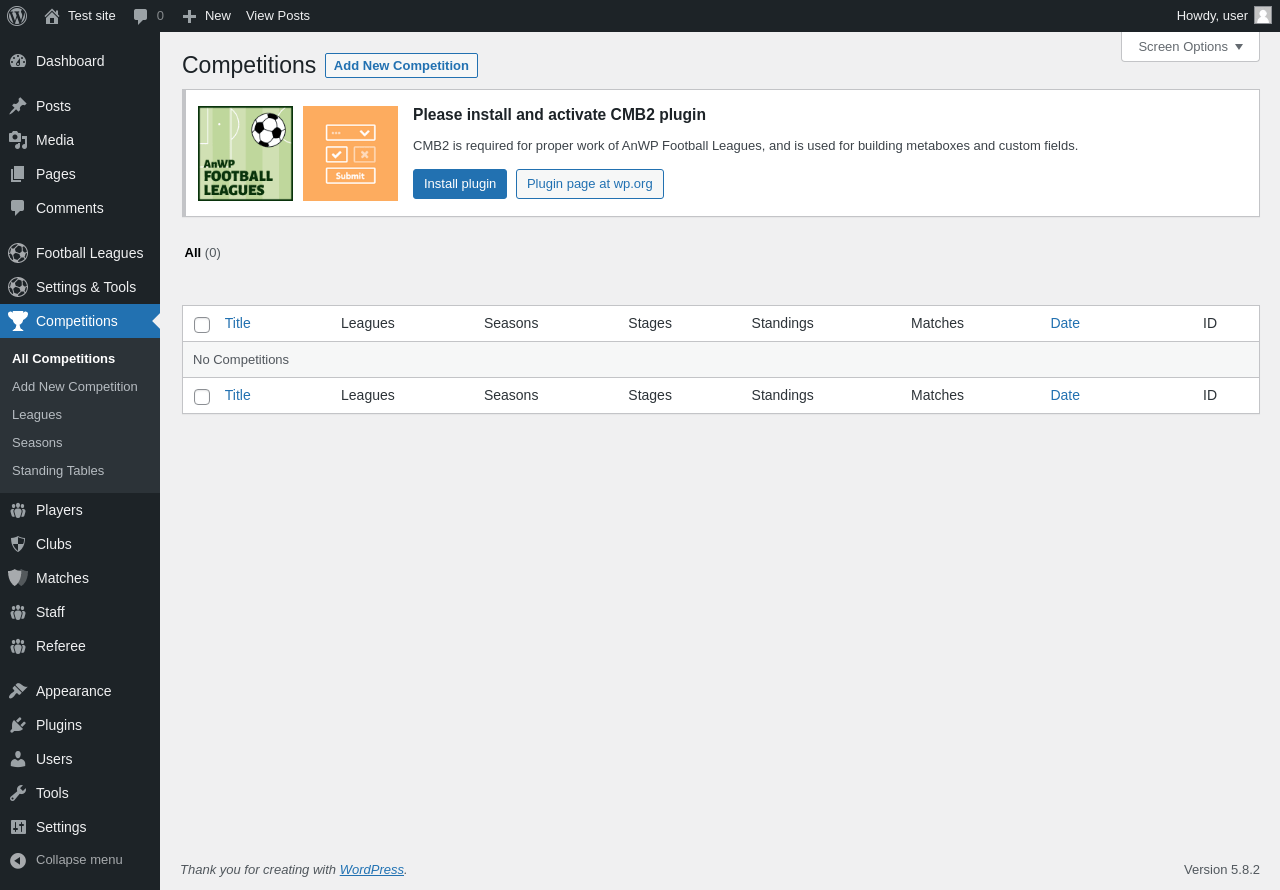The height and width of the screenshot is (890, 1280).
Task: Click the Matches column header in table
Action: pyautogui.click(x=937, y=323)
